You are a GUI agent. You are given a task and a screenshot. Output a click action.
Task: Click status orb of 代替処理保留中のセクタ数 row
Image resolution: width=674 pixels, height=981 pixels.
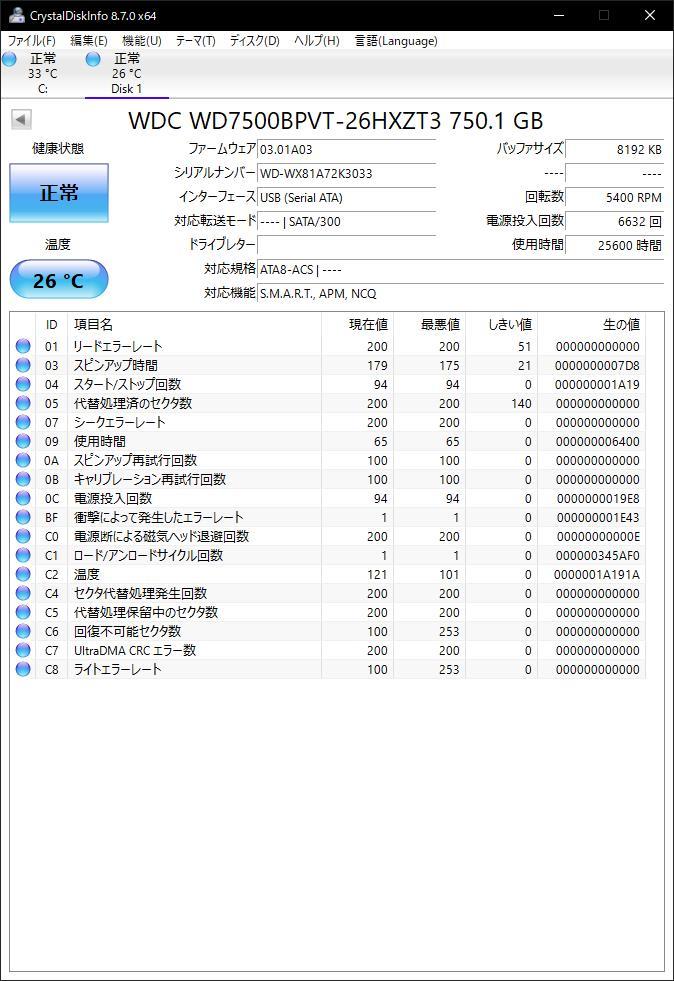(23, 612)
